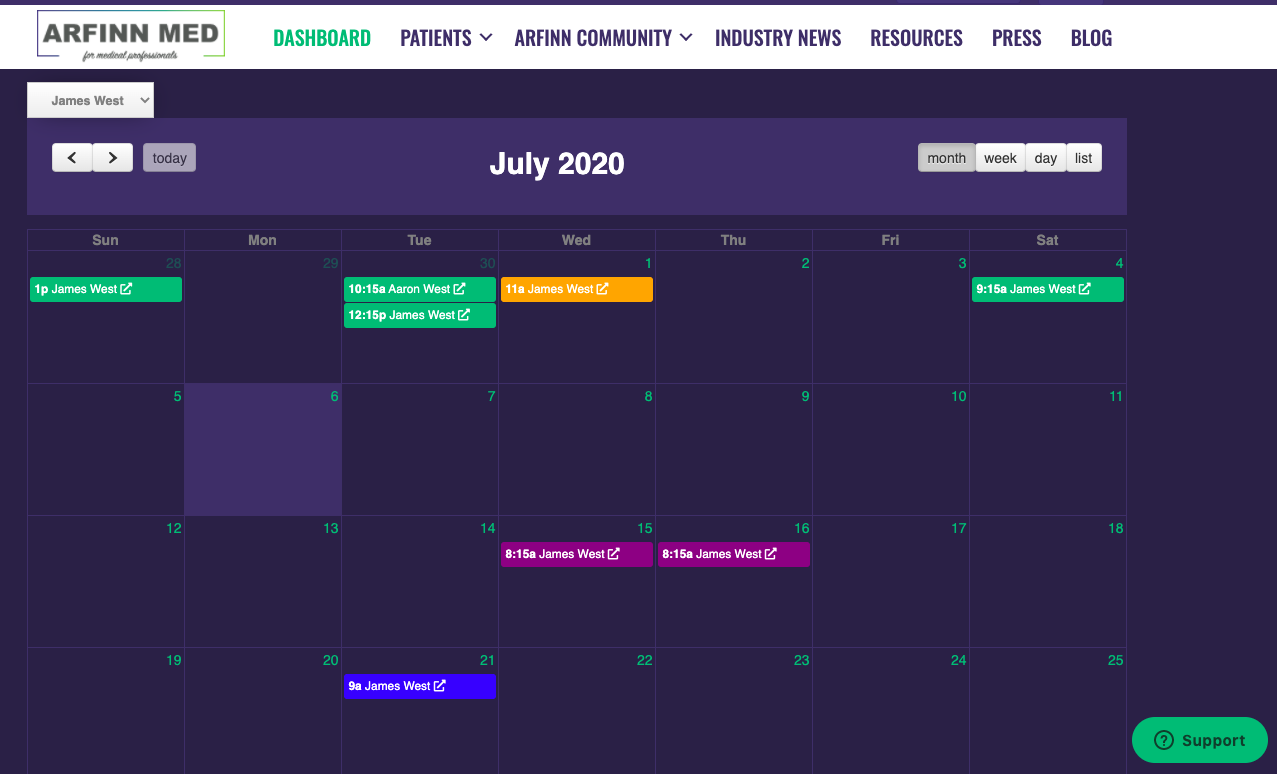Open the Industry News page
The height and width of the screenshot is (774, 1277).
point(778,38)
